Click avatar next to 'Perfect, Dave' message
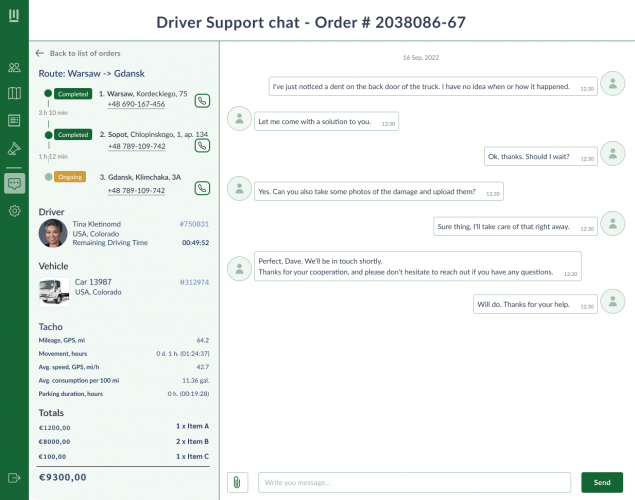Viewport: 635px width, 500px height. pyautogui.click(x=239, y=269)
